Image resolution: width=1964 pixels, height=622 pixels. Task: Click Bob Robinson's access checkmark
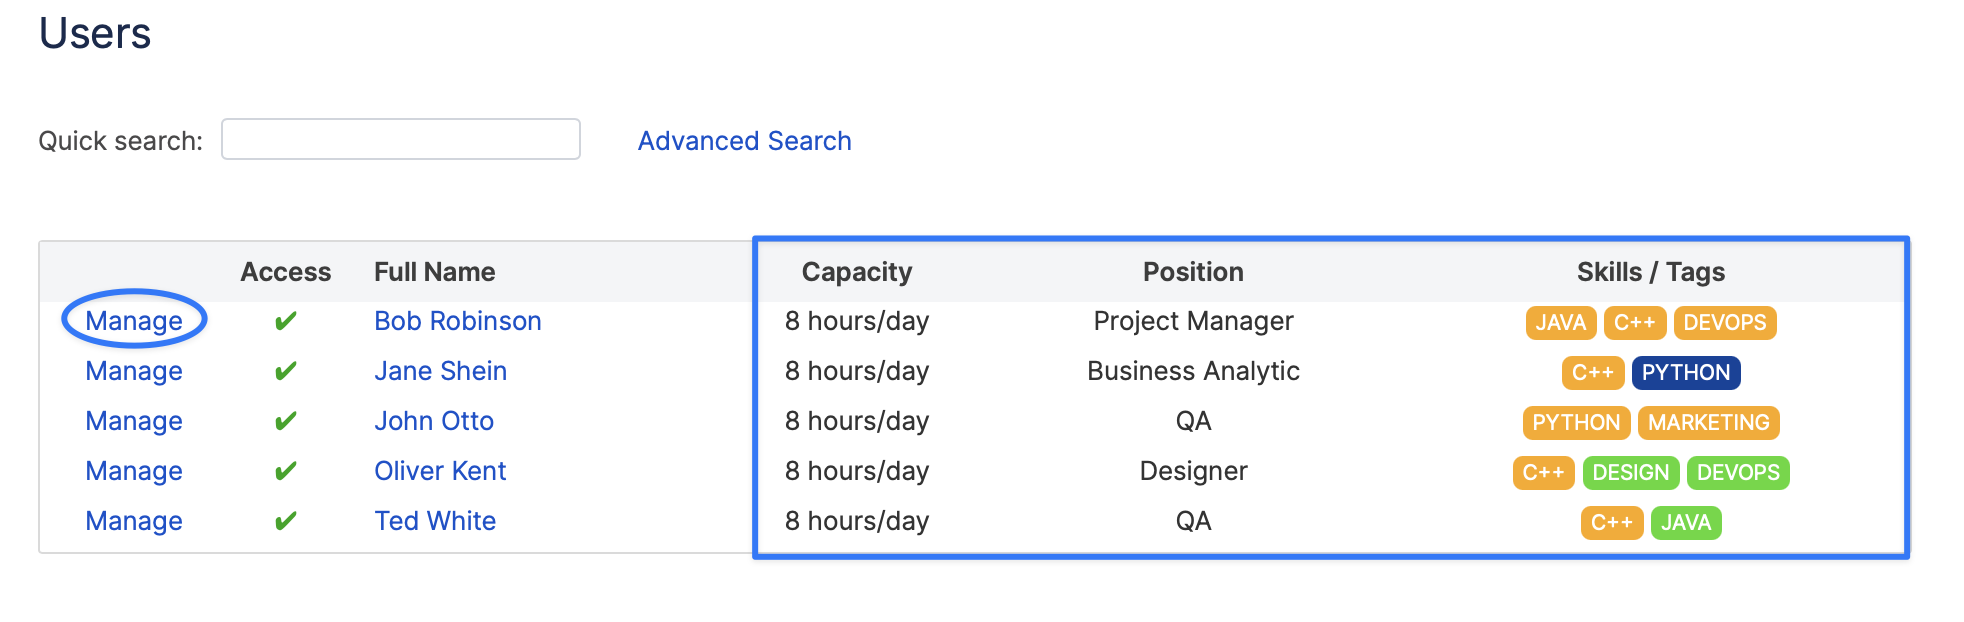[x=285, y=321]
